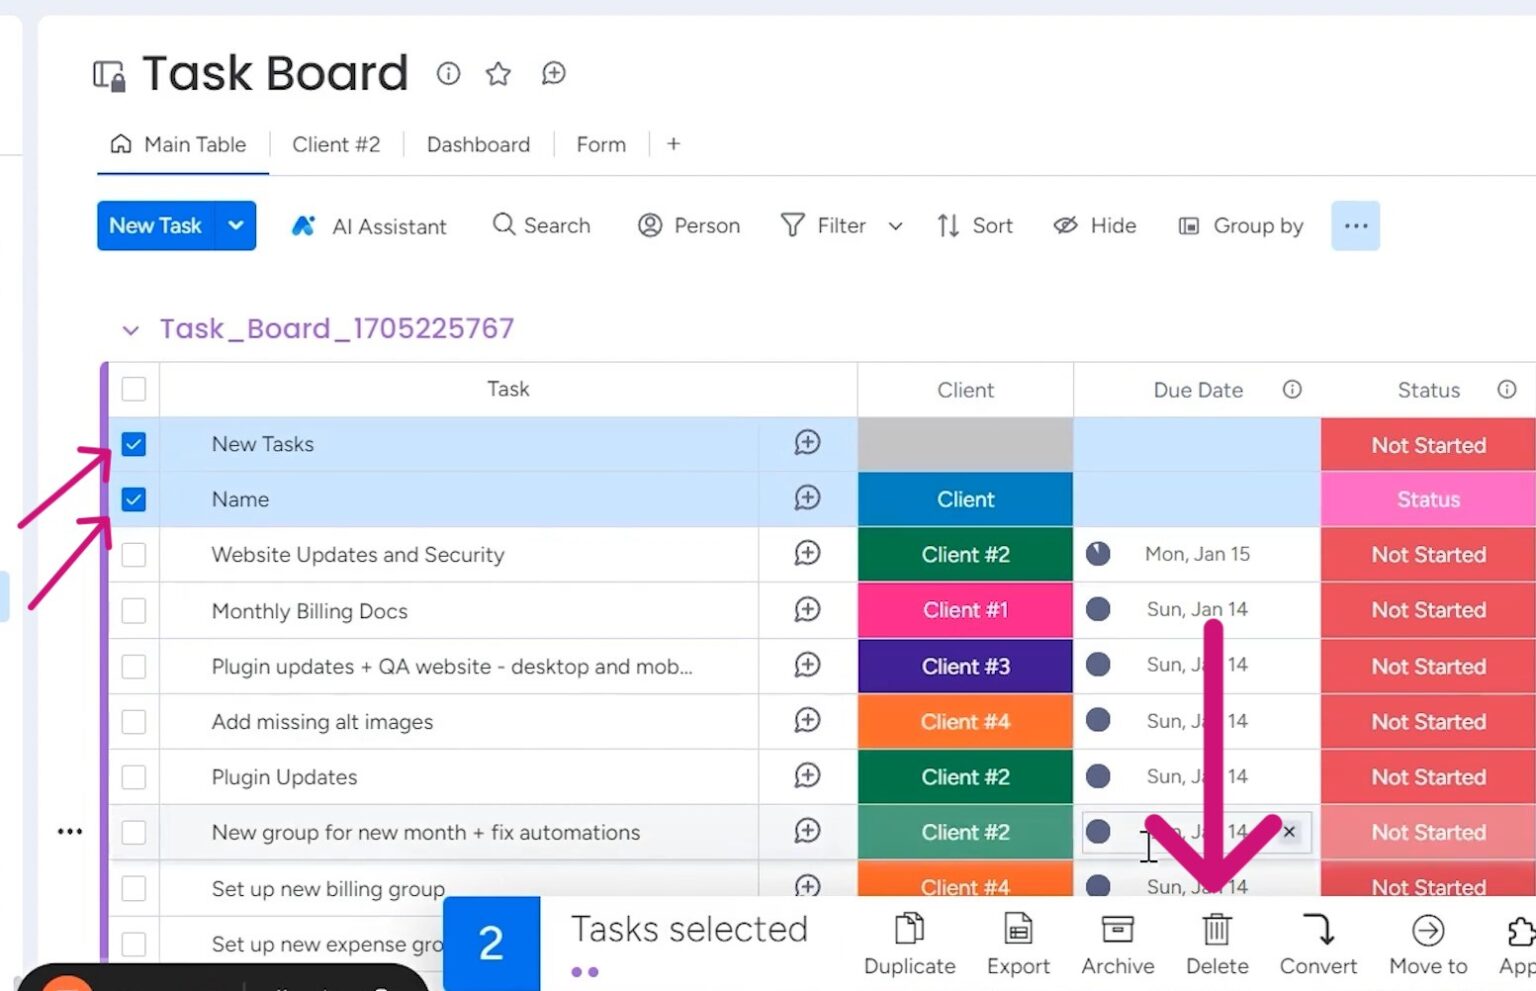Collapse the Task_Board_1705225767 group
The image size is (1536, 991).
[x=130, y=329]
